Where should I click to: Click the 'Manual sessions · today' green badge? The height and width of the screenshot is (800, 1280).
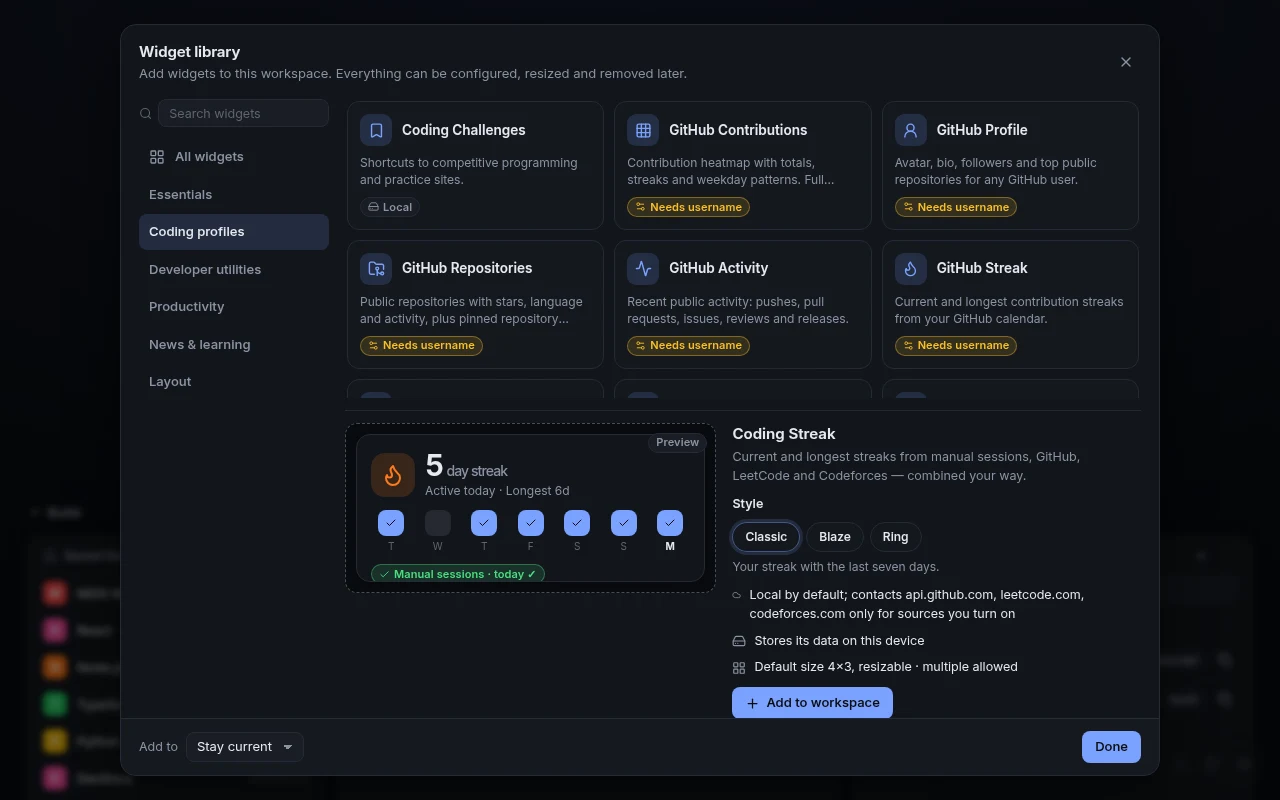pos(458,574)
